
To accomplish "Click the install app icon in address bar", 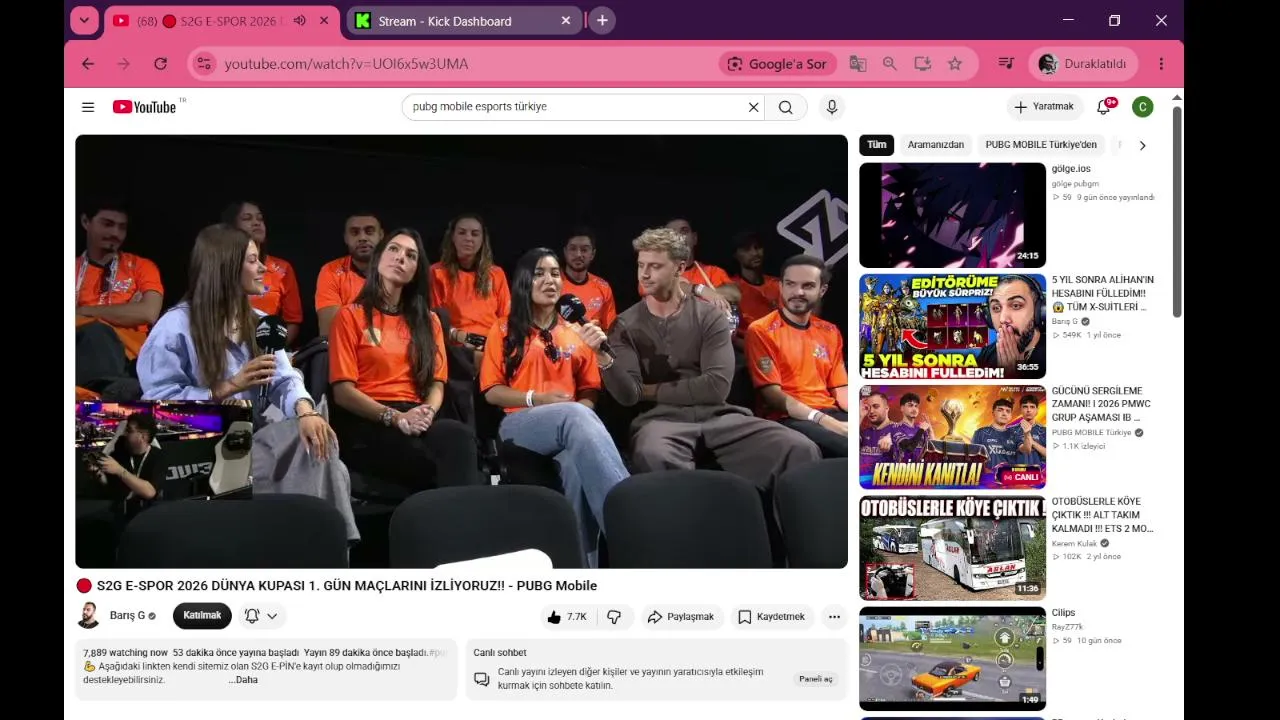I will coord(923,64).
